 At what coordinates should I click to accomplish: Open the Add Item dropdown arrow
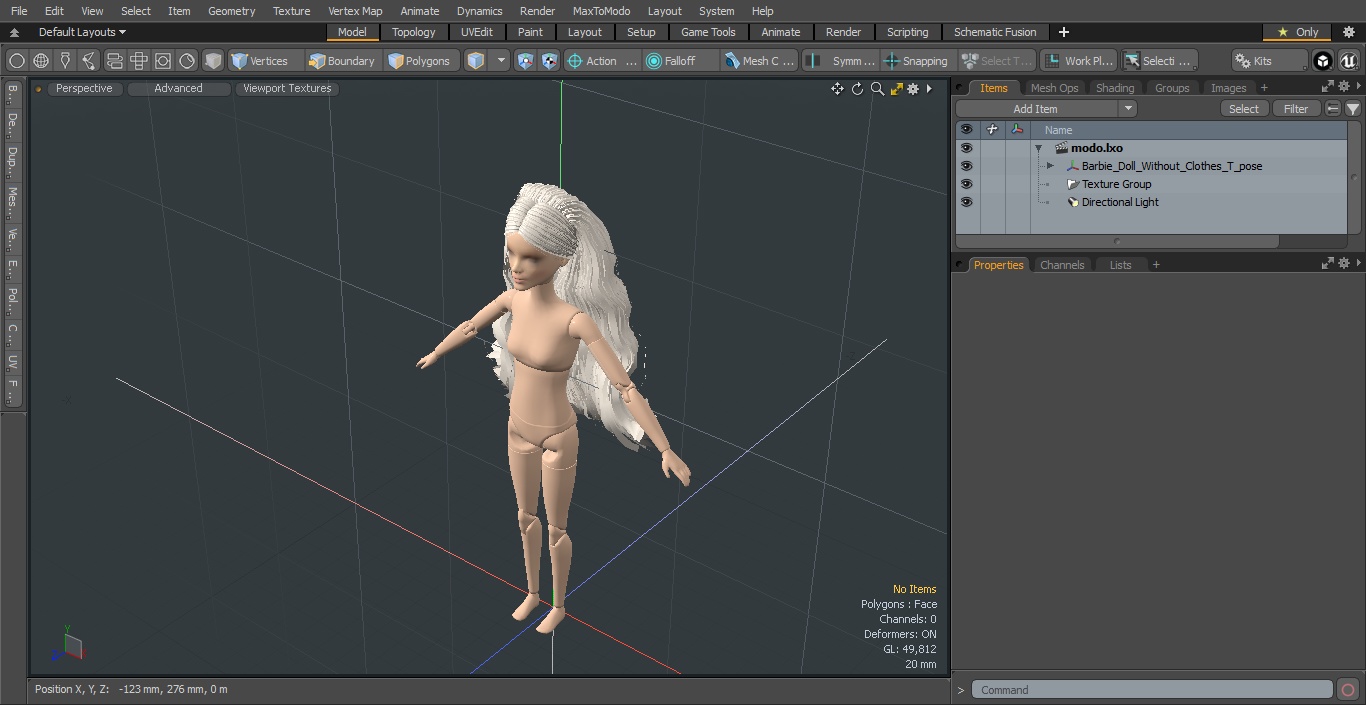[1128, 109]
